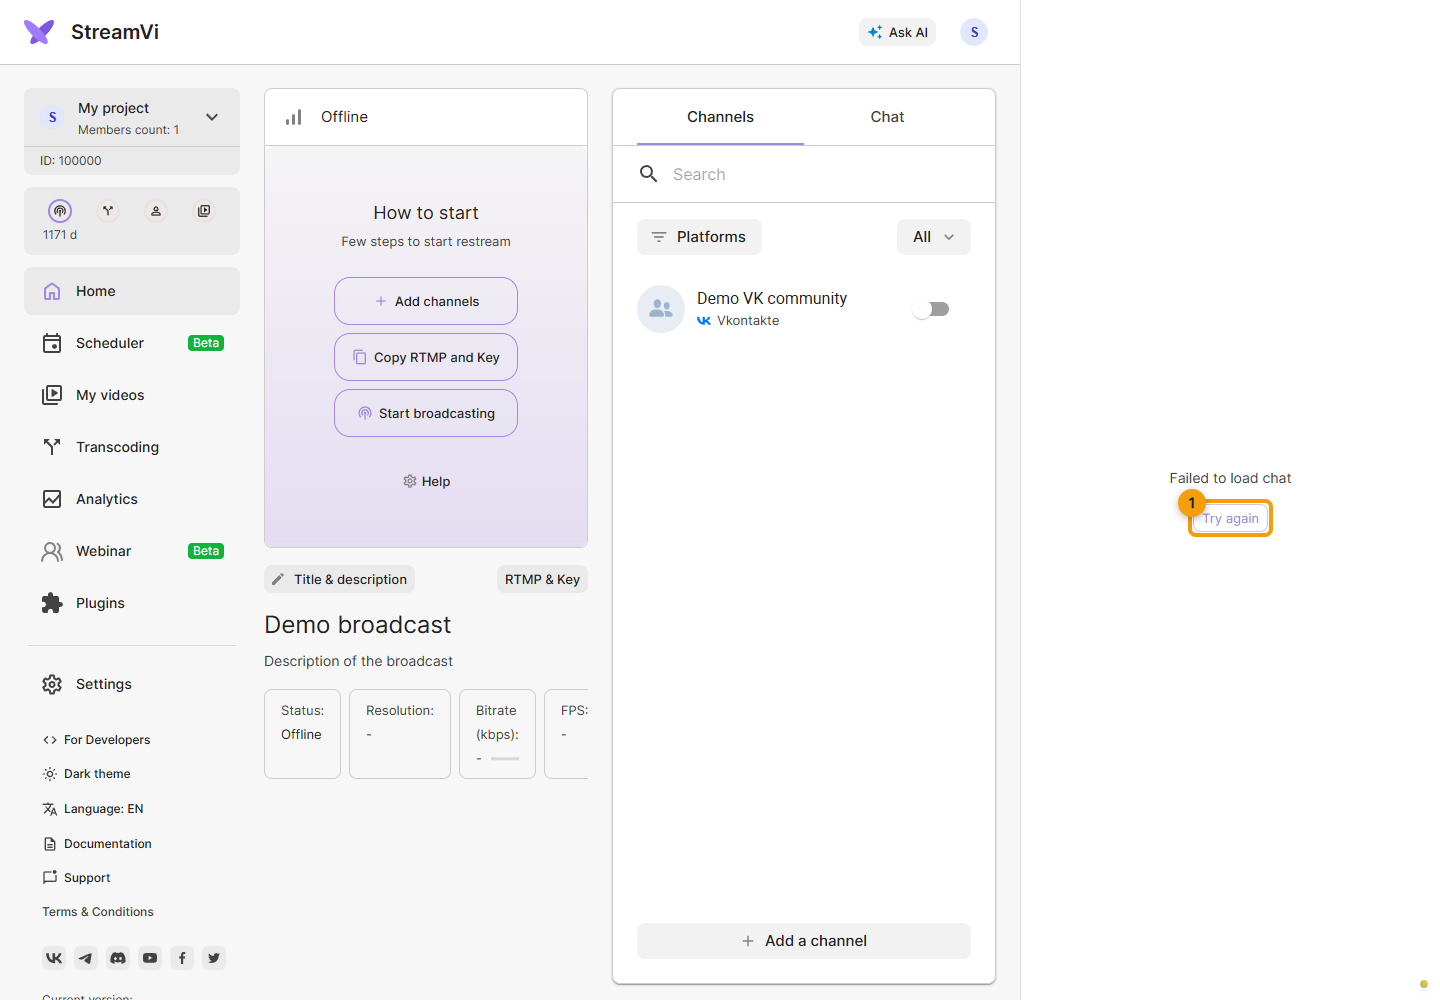Open the Twitter social icon
The image size is (1440, 1000).
(214, 958)
